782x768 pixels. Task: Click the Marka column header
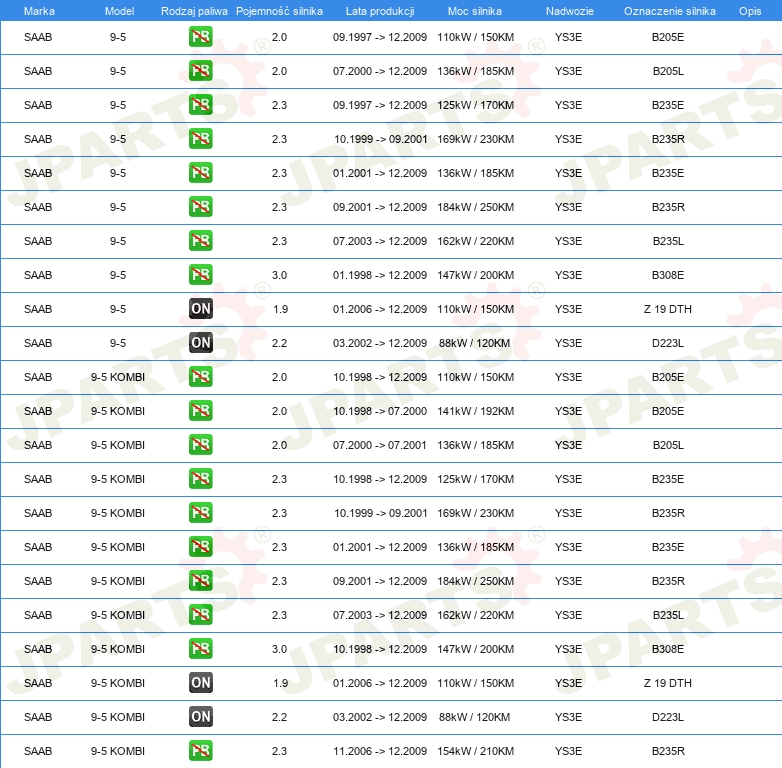click(x=39, y=11)
